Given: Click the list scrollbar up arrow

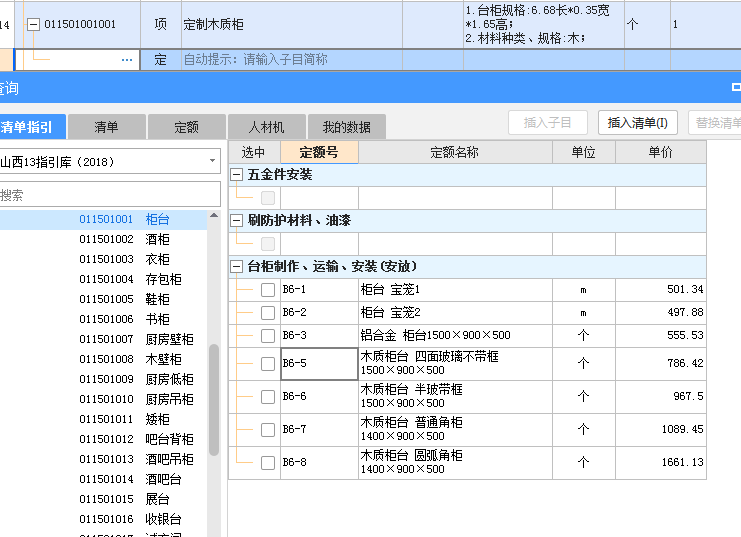Looking at the screenshot, I should click(214, 216).
